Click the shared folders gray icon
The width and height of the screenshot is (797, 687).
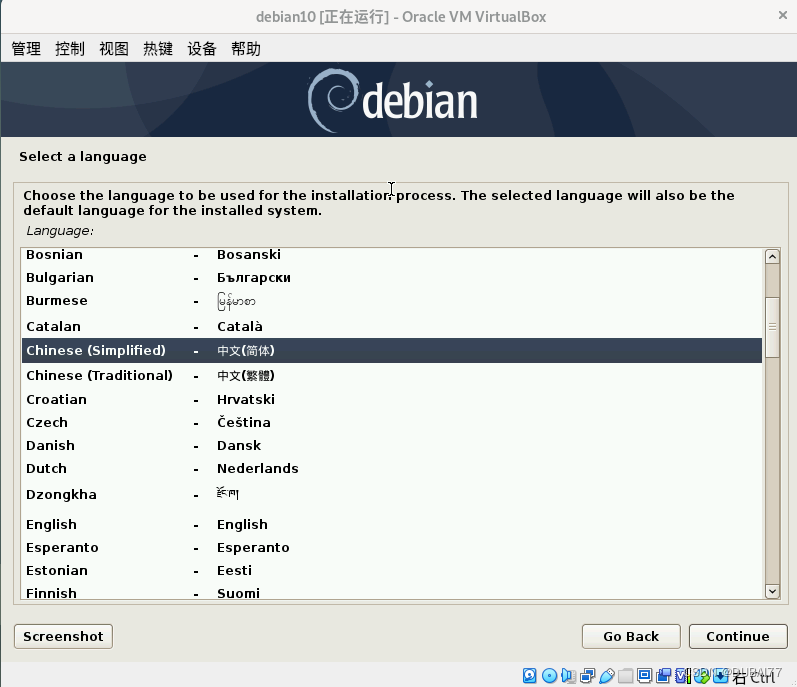tap(626, 675)
